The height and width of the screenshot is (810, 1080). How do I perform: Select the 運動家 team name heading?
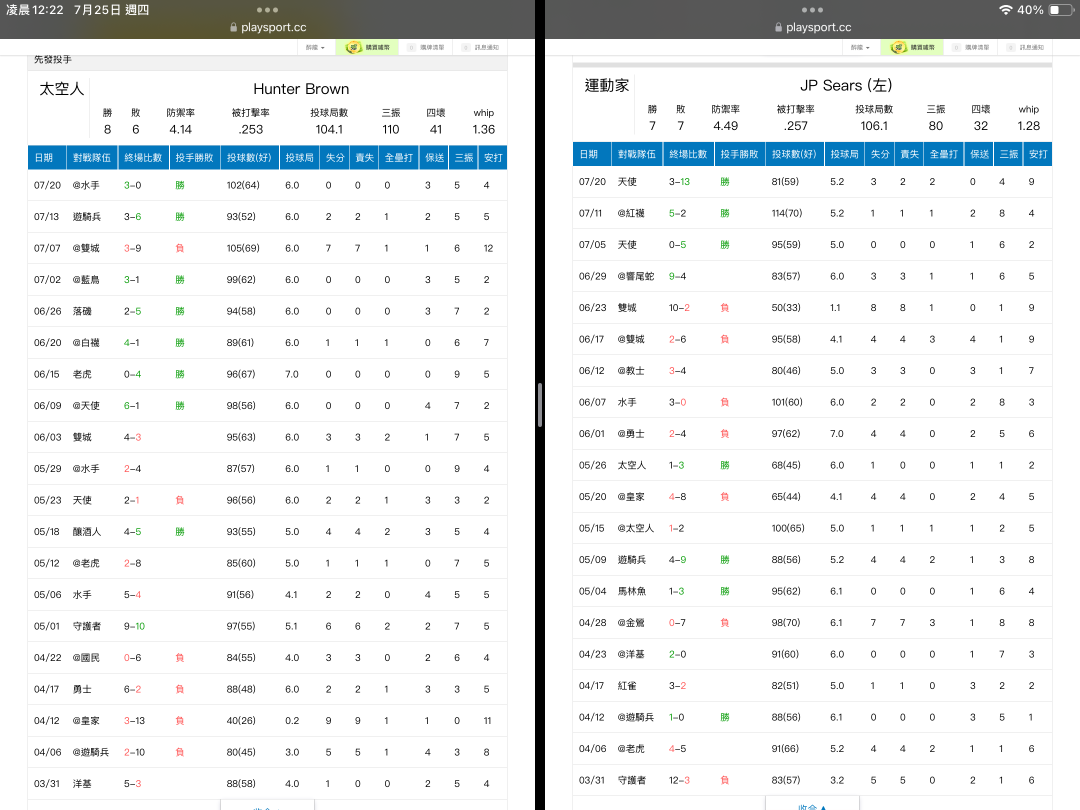607,85
